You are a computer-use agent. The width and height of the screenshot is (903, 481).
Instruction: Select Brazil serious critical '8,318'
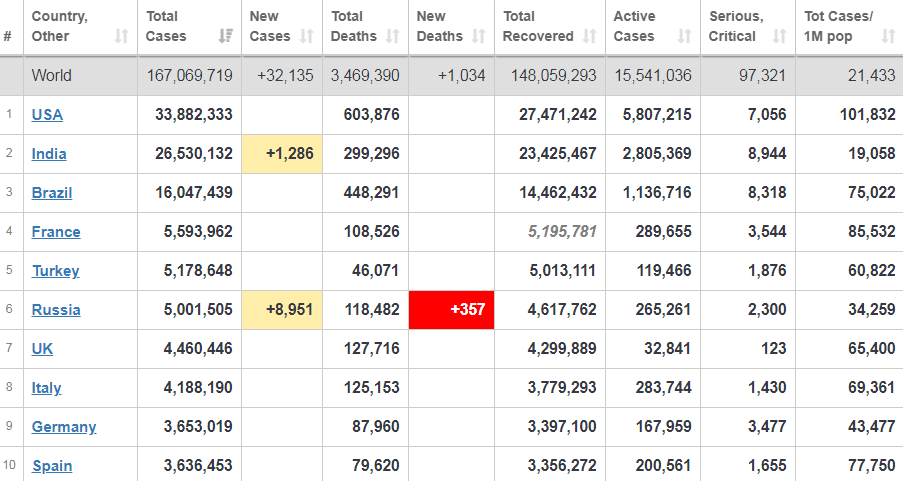tap(767, 192)
